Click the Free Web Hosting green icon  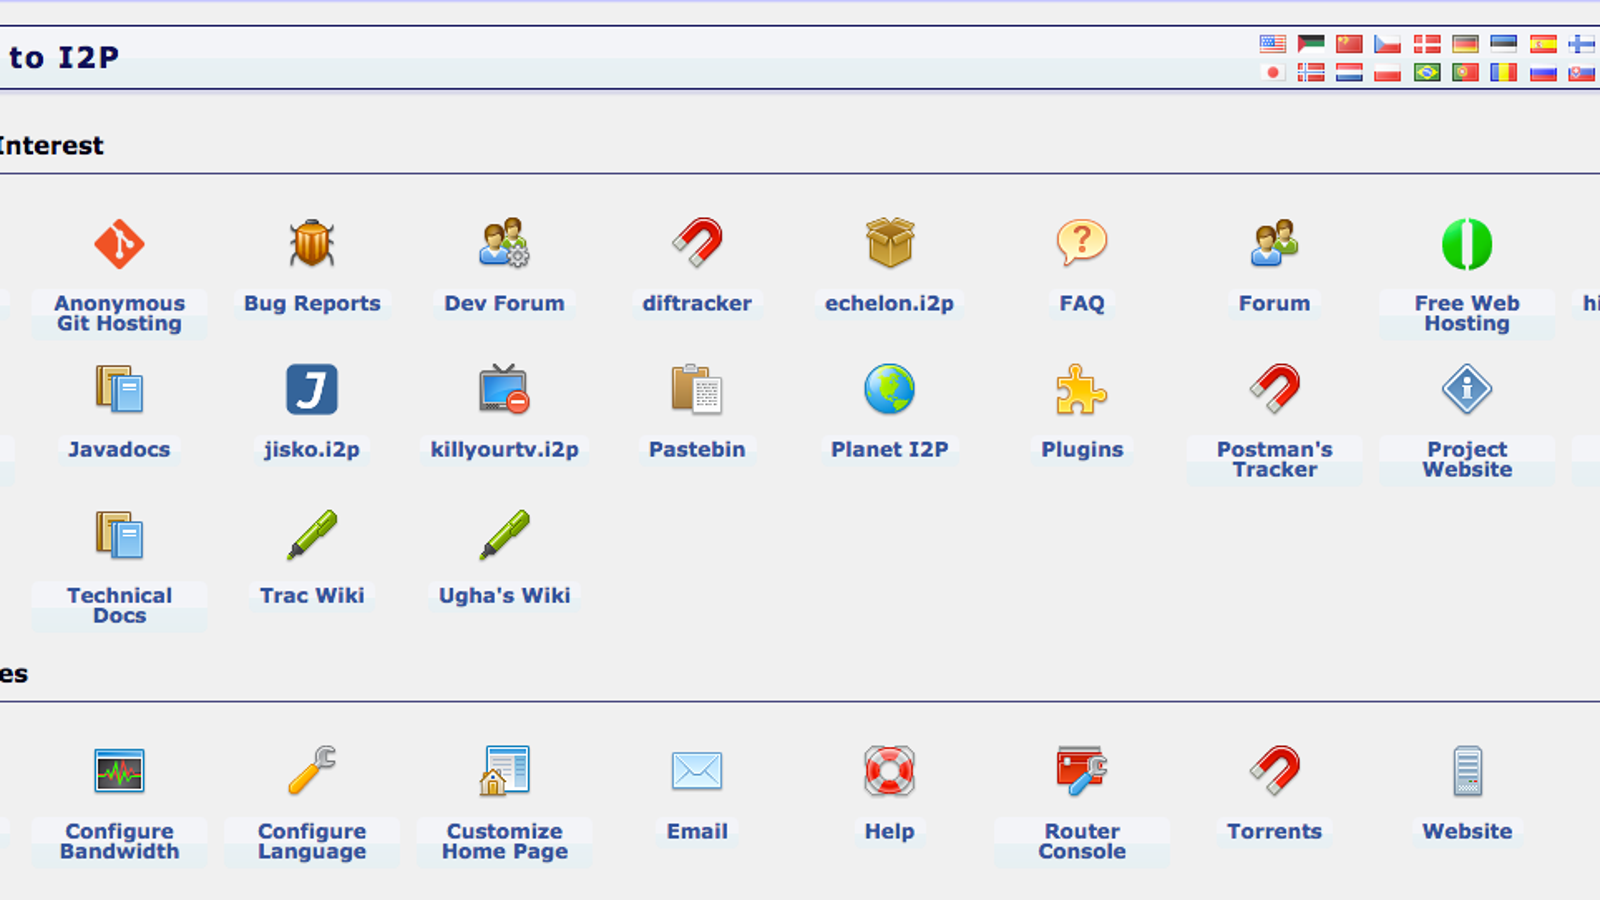click(1467, 244)
